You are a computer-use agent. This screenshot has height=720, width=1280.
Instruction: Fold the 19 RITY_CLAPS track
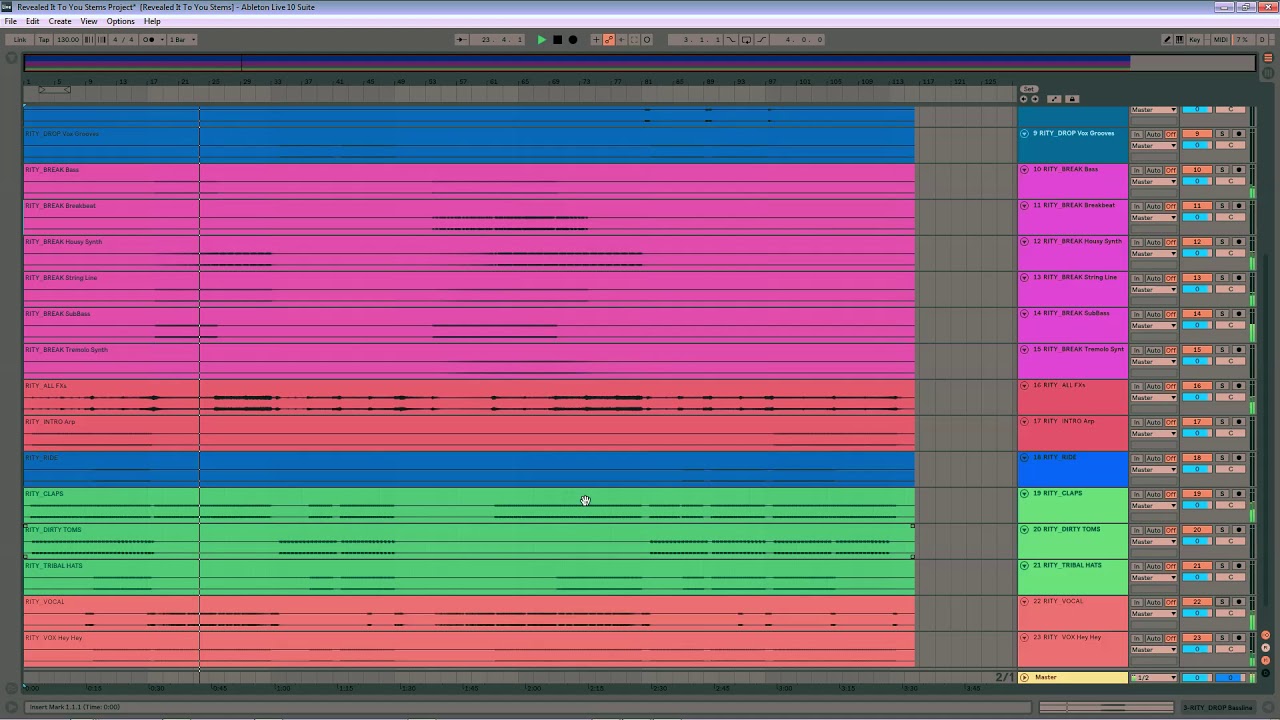point(1024,493)
